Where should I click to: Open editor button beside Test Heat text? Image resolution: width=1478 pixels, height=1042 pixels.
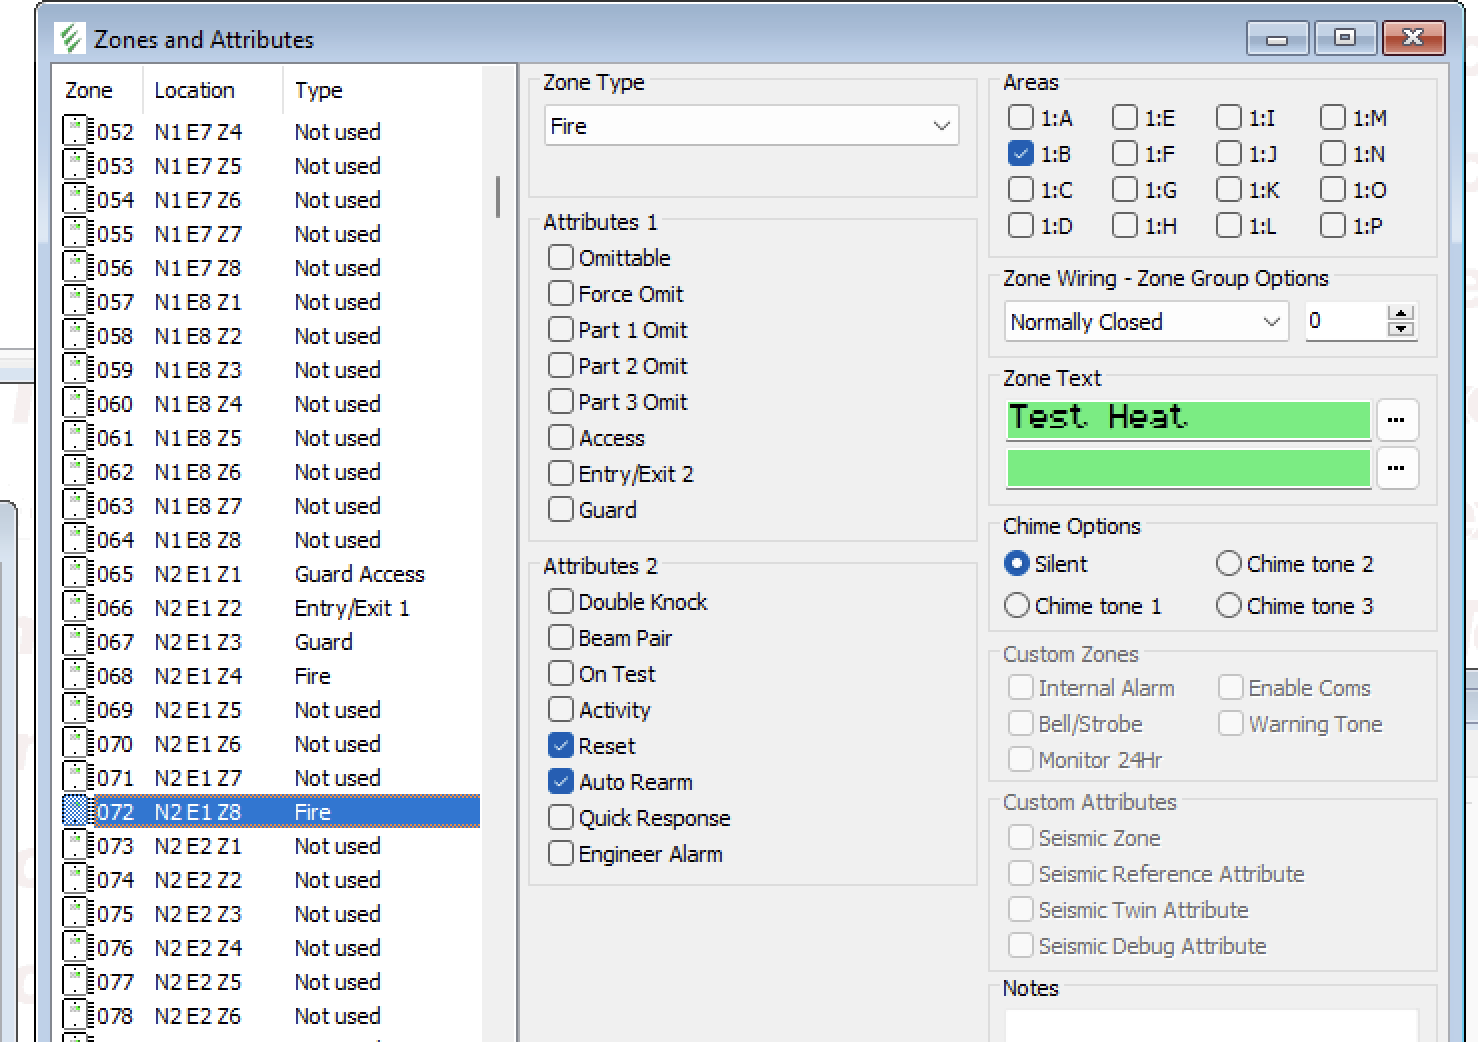(x=1397, y=420)
